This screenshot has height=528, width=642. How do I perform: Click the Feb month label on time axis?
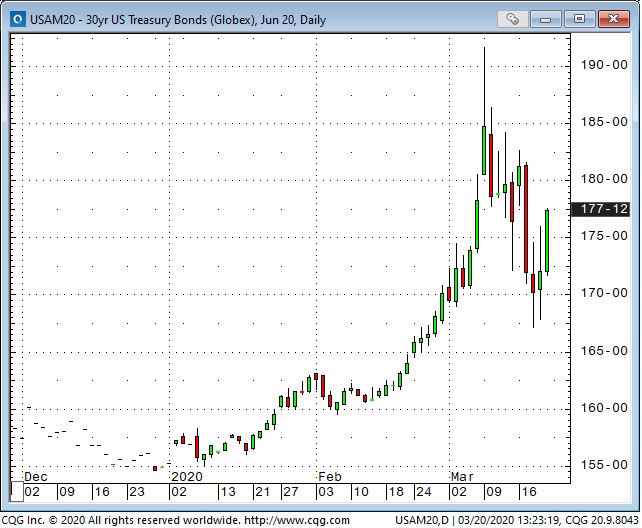pos(330,477)
